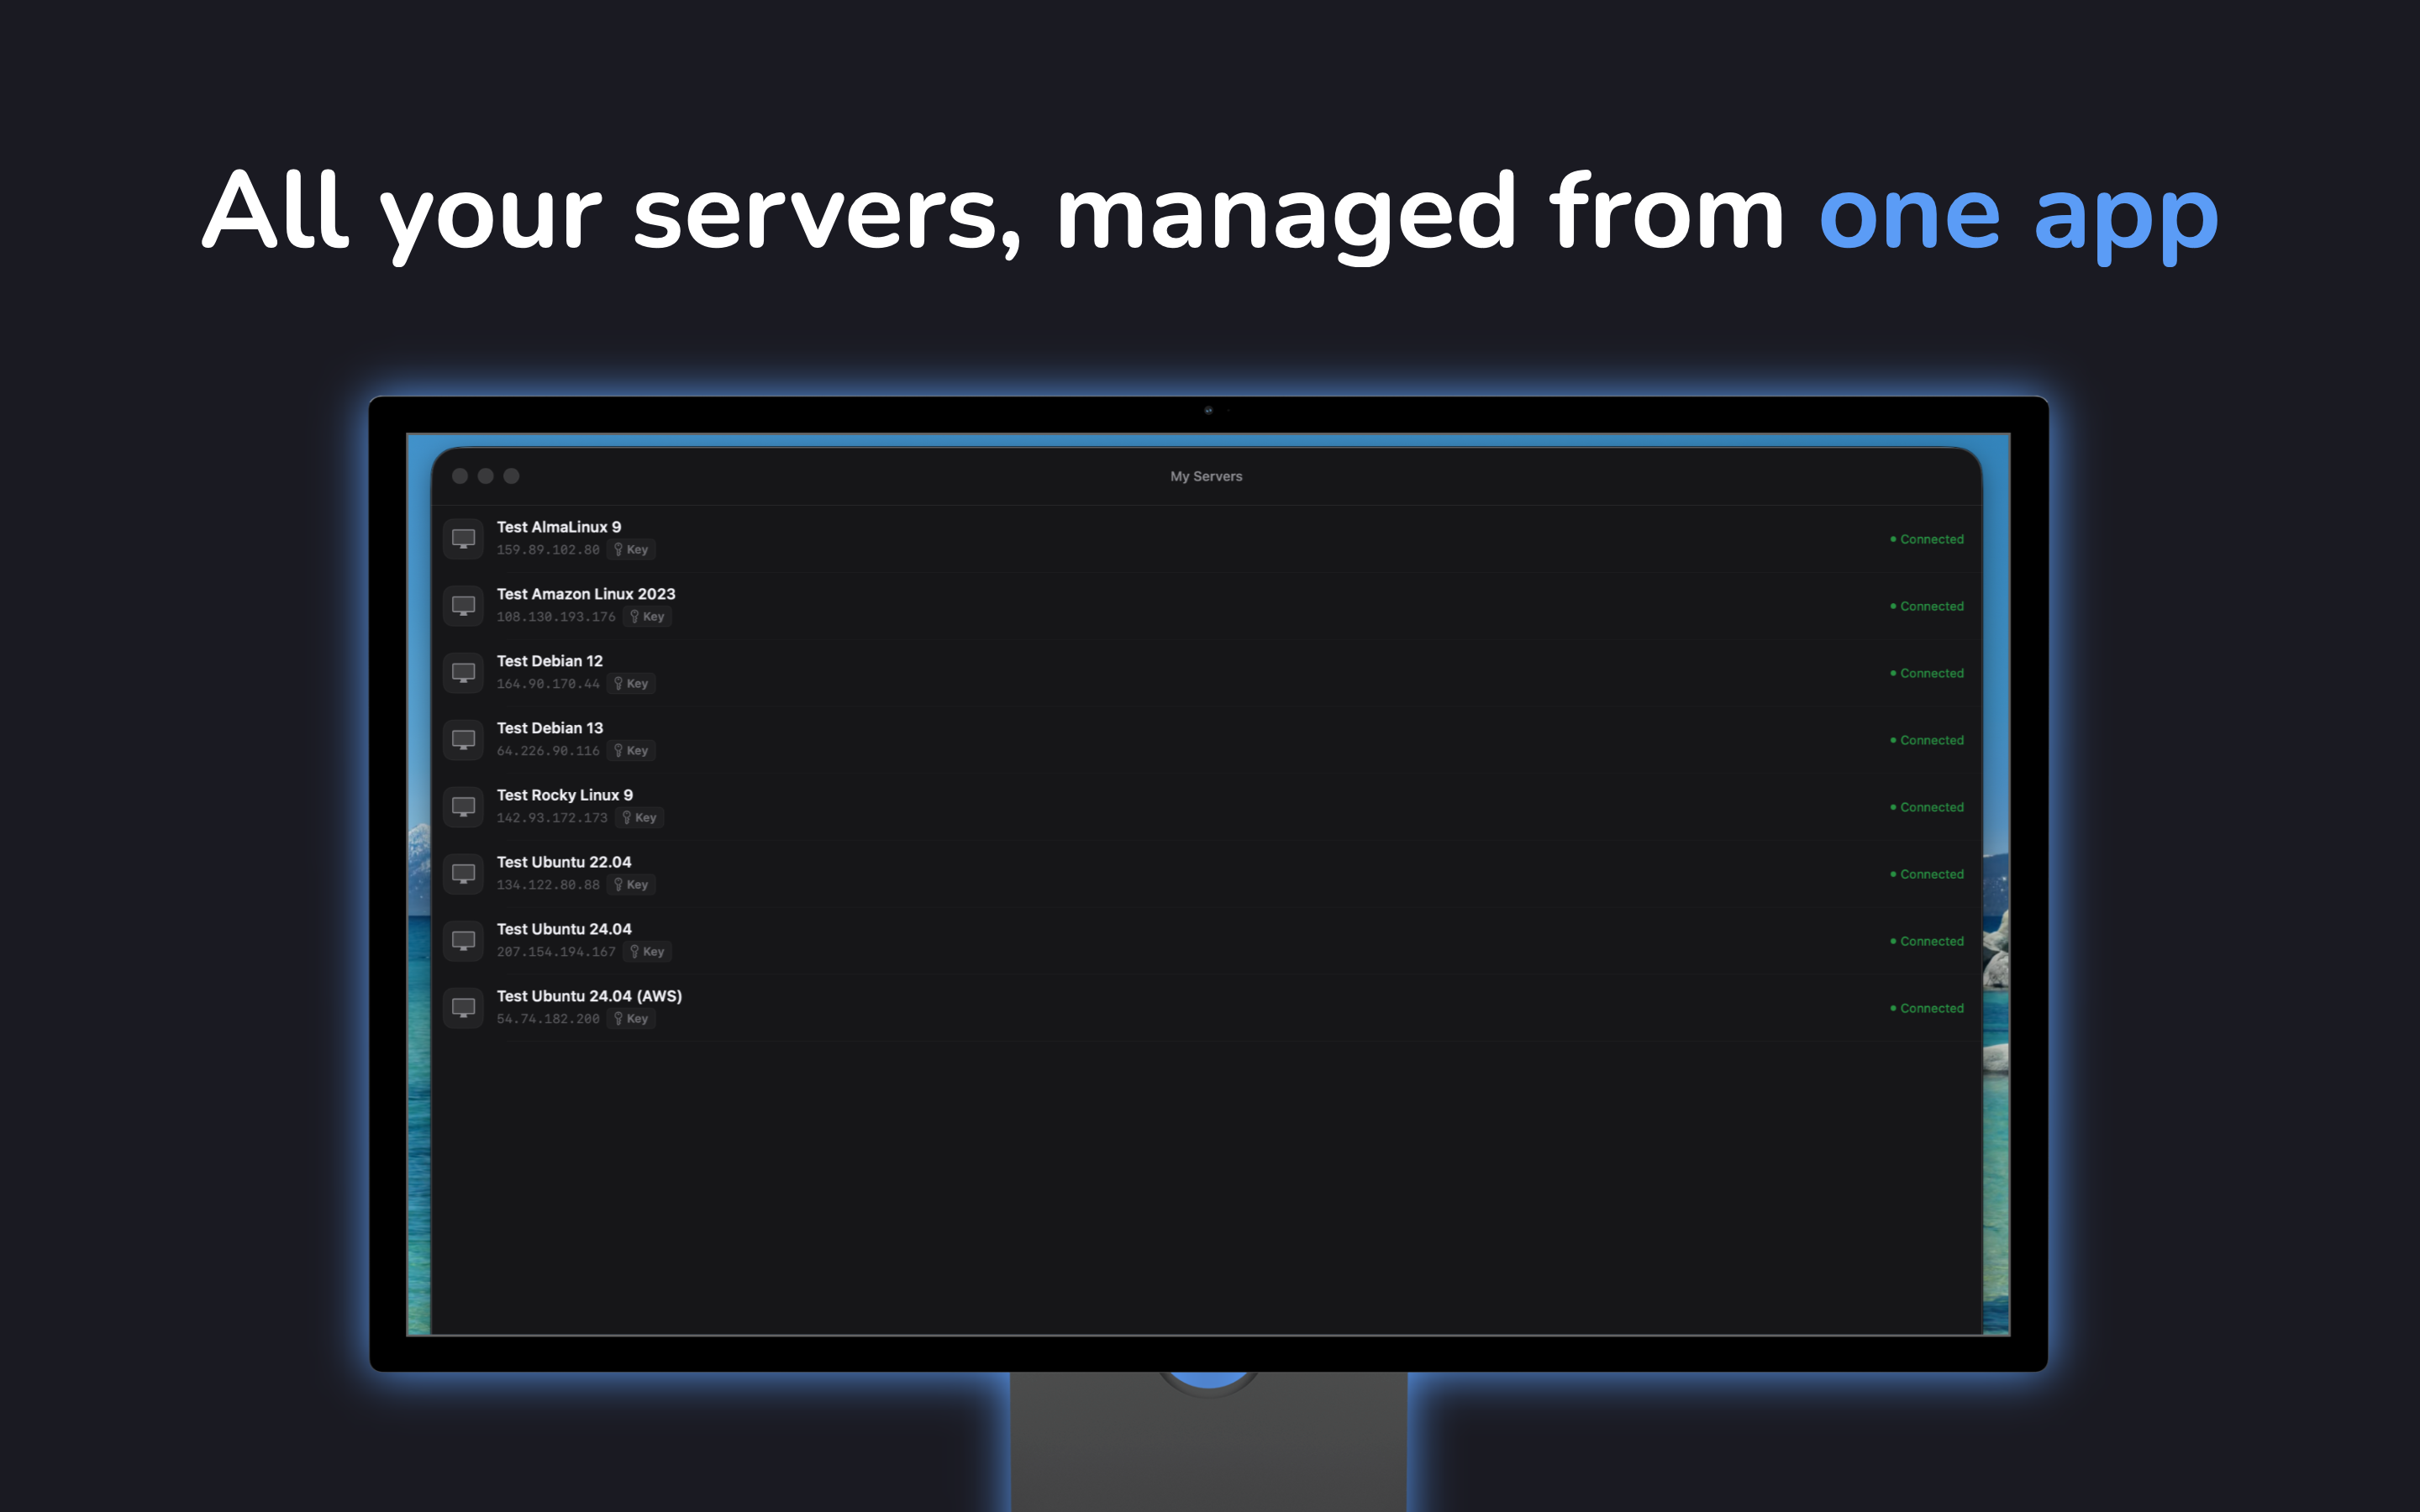Select the Test Ubuntu 24.04 (AWS) server row

coord(1100,1007)
